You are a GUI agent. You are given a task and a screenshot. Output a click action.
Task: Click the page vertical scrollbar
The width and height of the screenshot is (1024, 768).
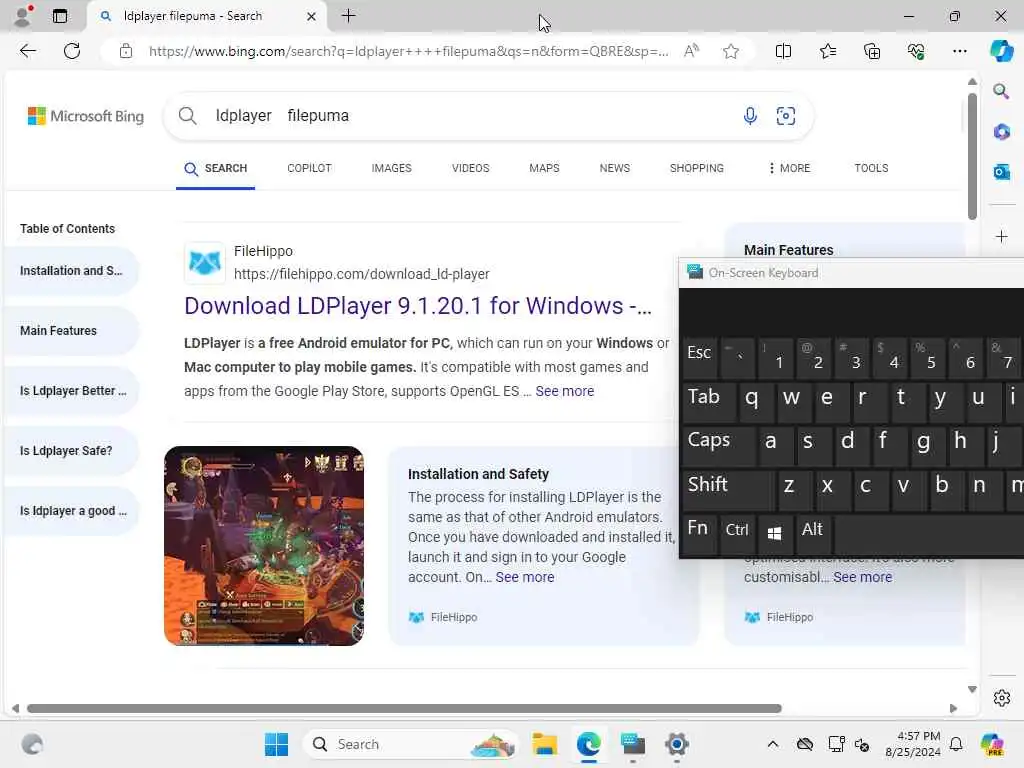pyautogui.click(x=972, y=157)
